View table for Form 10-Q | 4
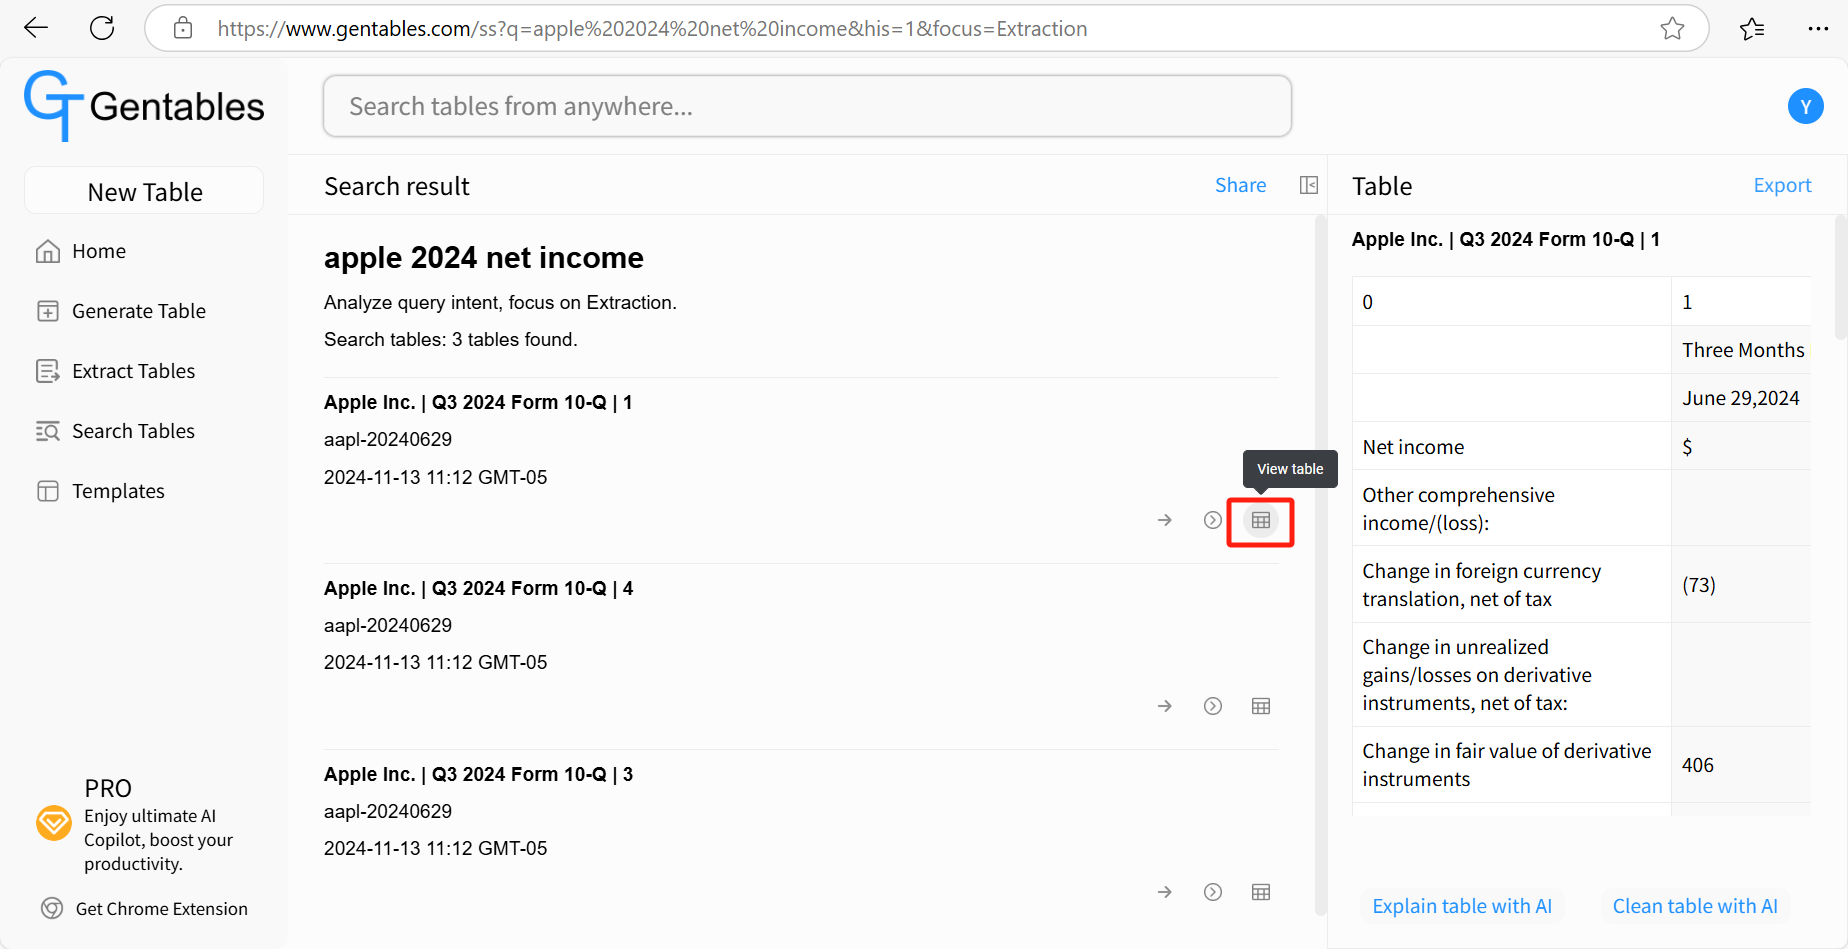 click(1261, 706)
